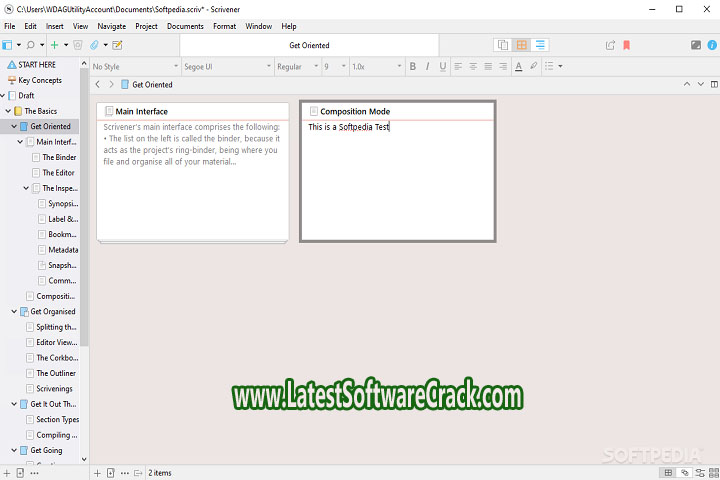This screenshot has height=480, width=720.
Task: Go forward in editor history
Action: click(111, 84)
